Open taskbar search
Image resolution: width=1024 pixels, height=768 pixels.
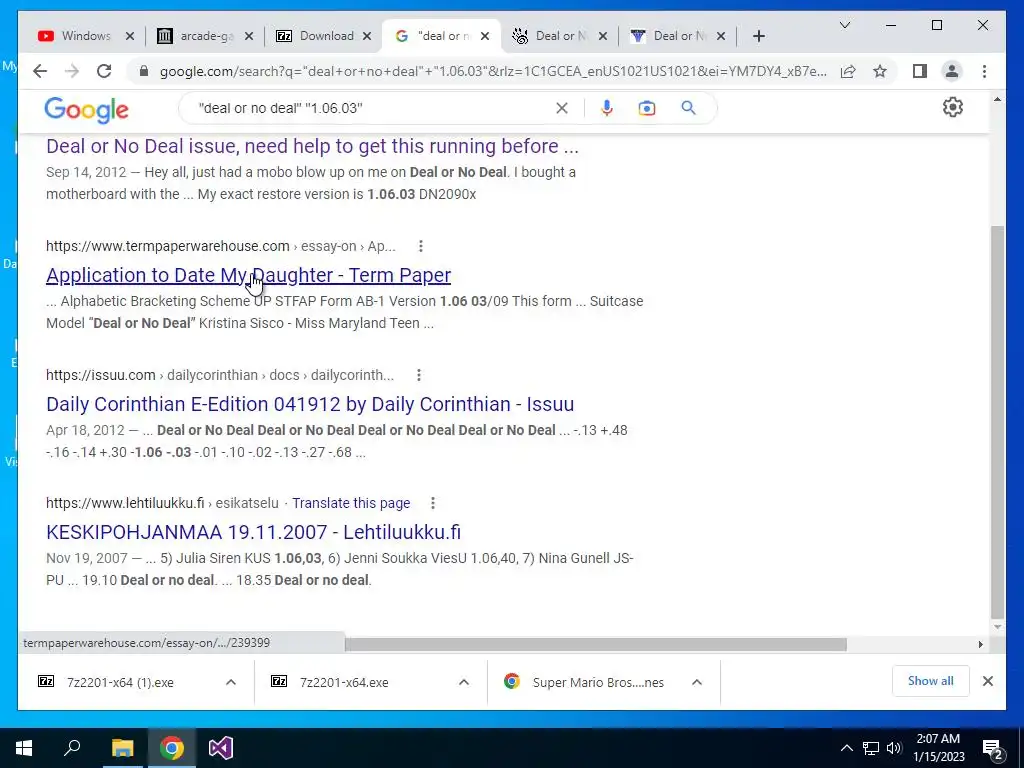pyautogui.click(x=72, y=748)
